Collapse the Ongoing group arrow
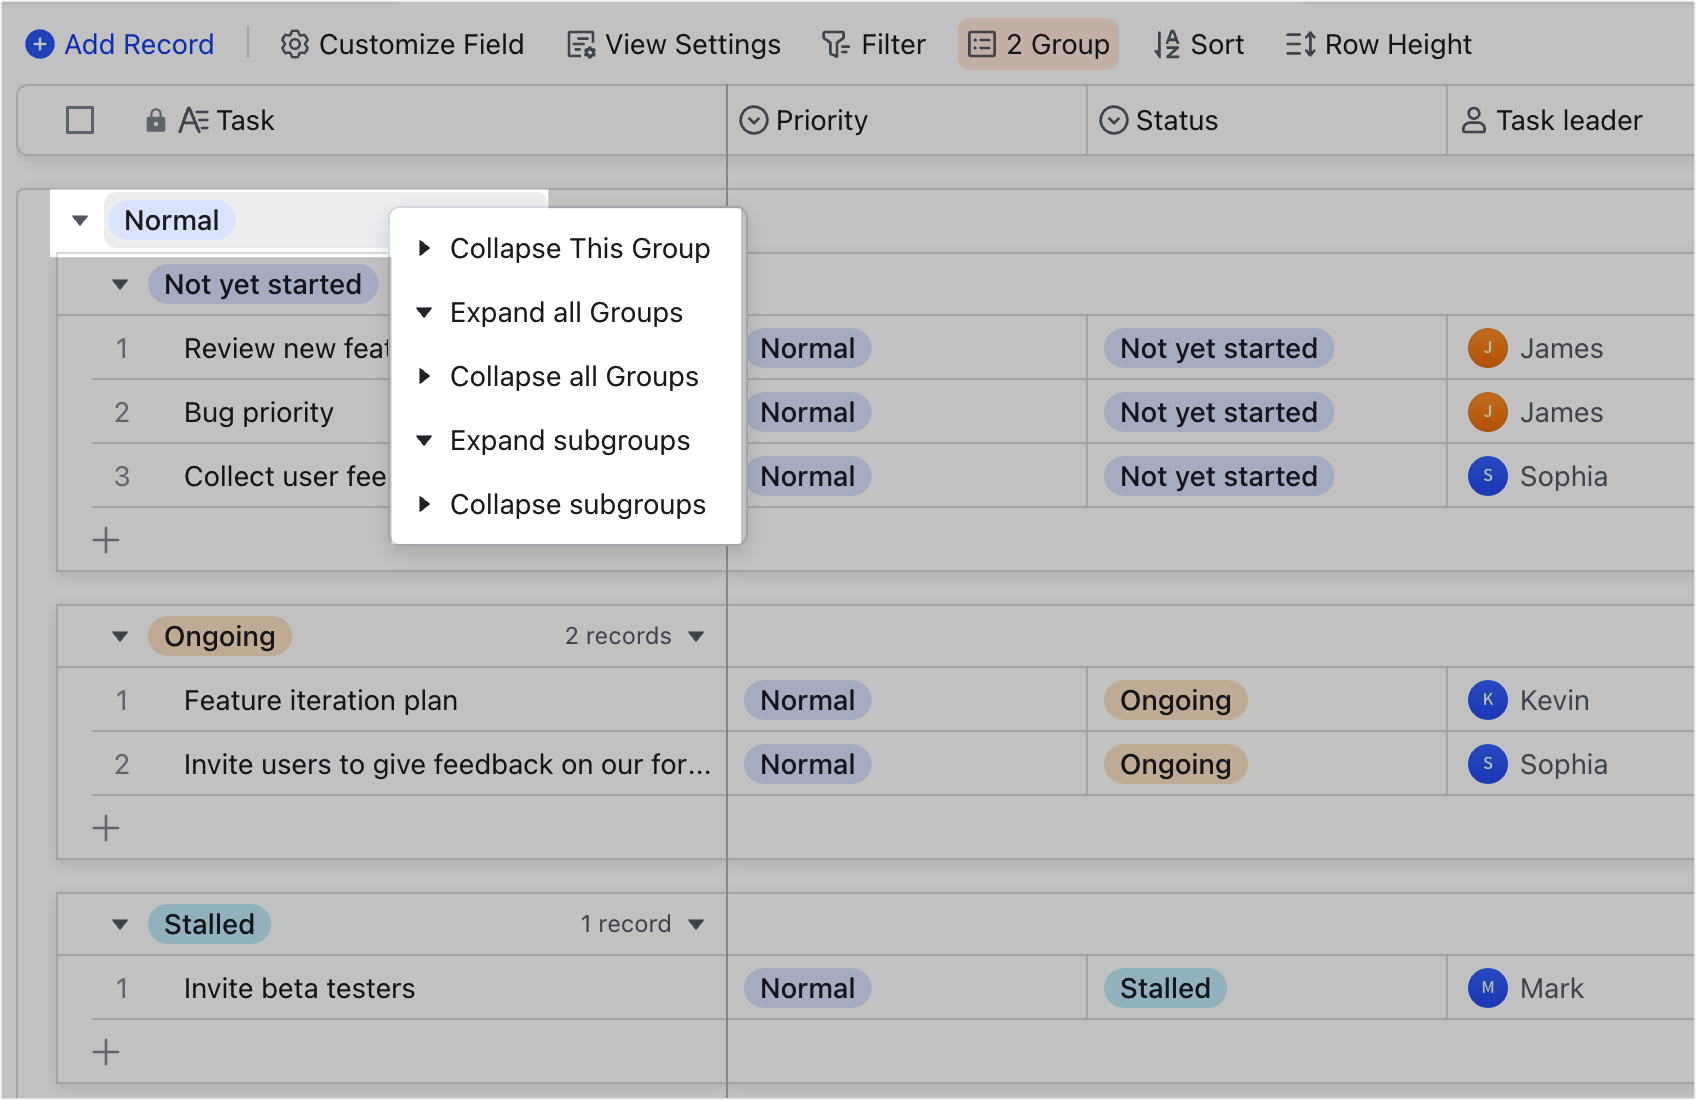The image size is (1696, 1100). pos(120,636)
